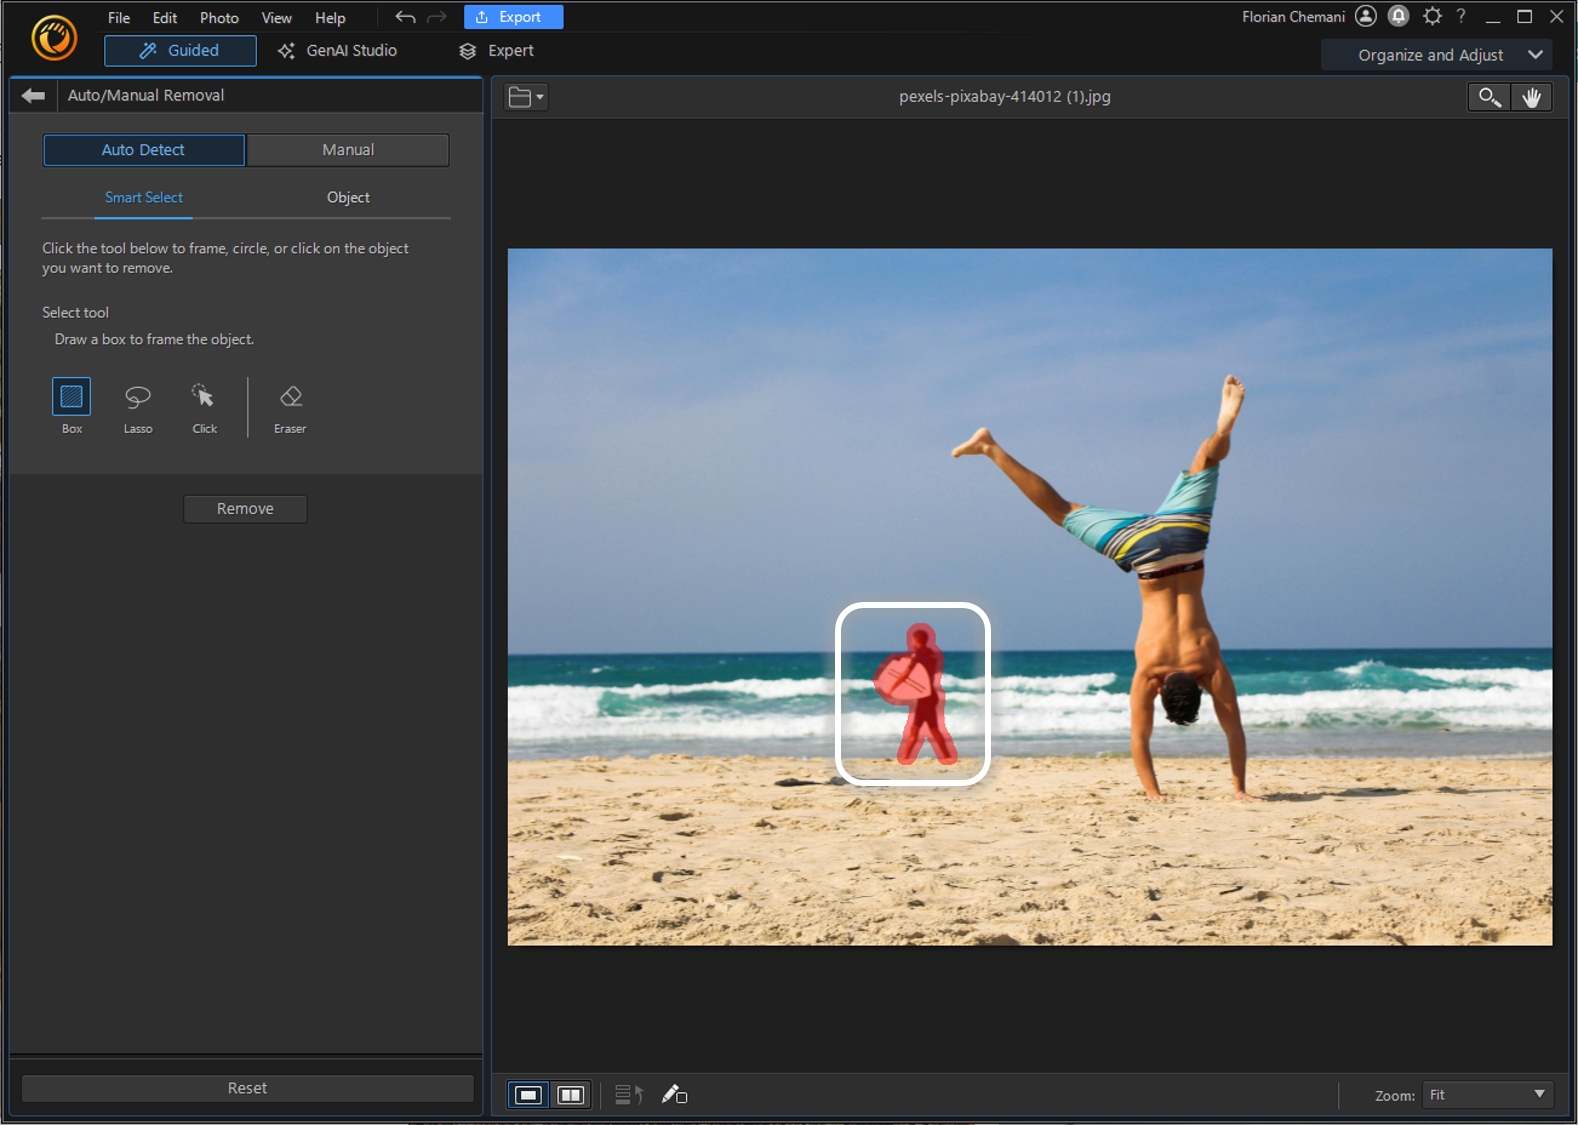This screenshot has width=1578, height=1125.
Task: Activate the hand pan tool
Action: [x=1531, y=97]
